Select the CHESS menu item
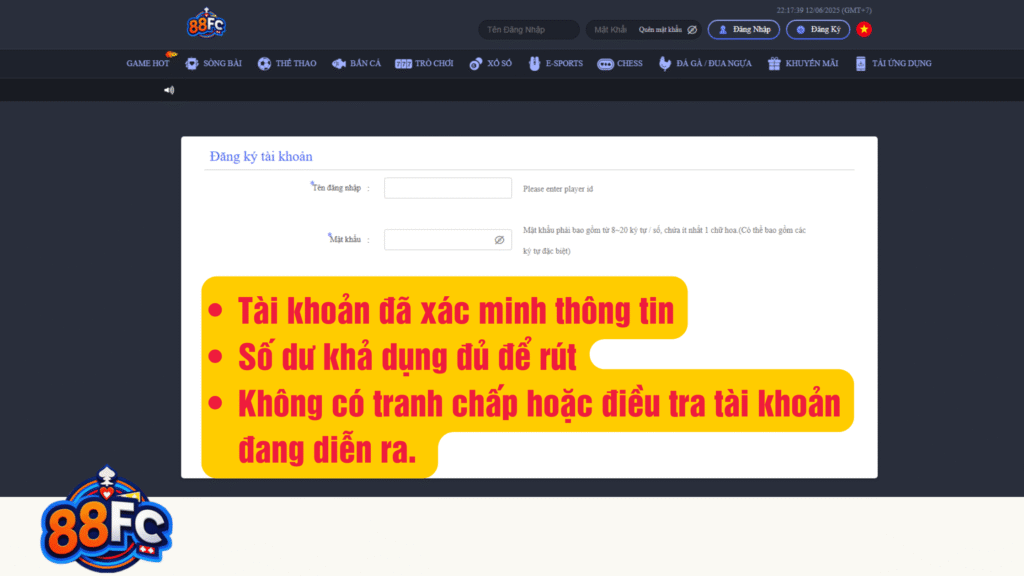Image resolution: width=1024 pixels, height=576 pixels. [619, 63]
